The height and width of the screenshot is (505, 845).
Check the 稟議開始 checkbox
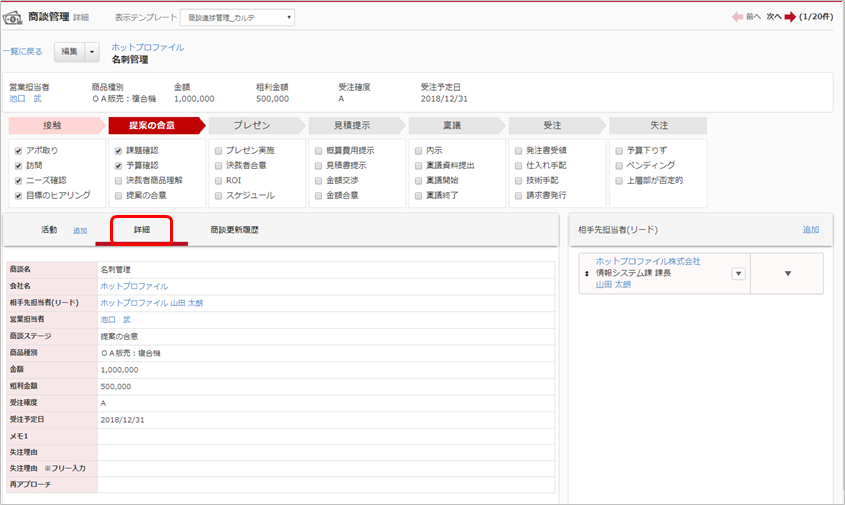point(418,181)
